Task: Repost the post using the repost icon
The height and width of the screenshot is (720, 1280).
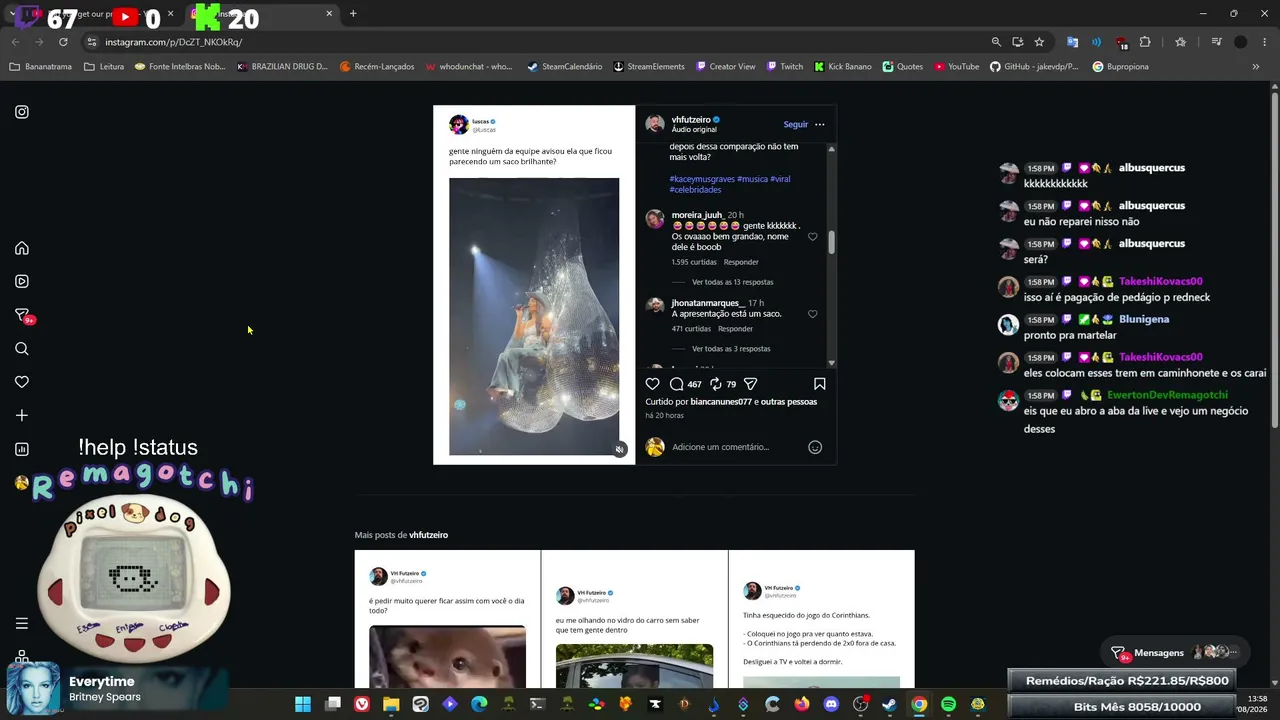Action: click(x=716, y=384)
